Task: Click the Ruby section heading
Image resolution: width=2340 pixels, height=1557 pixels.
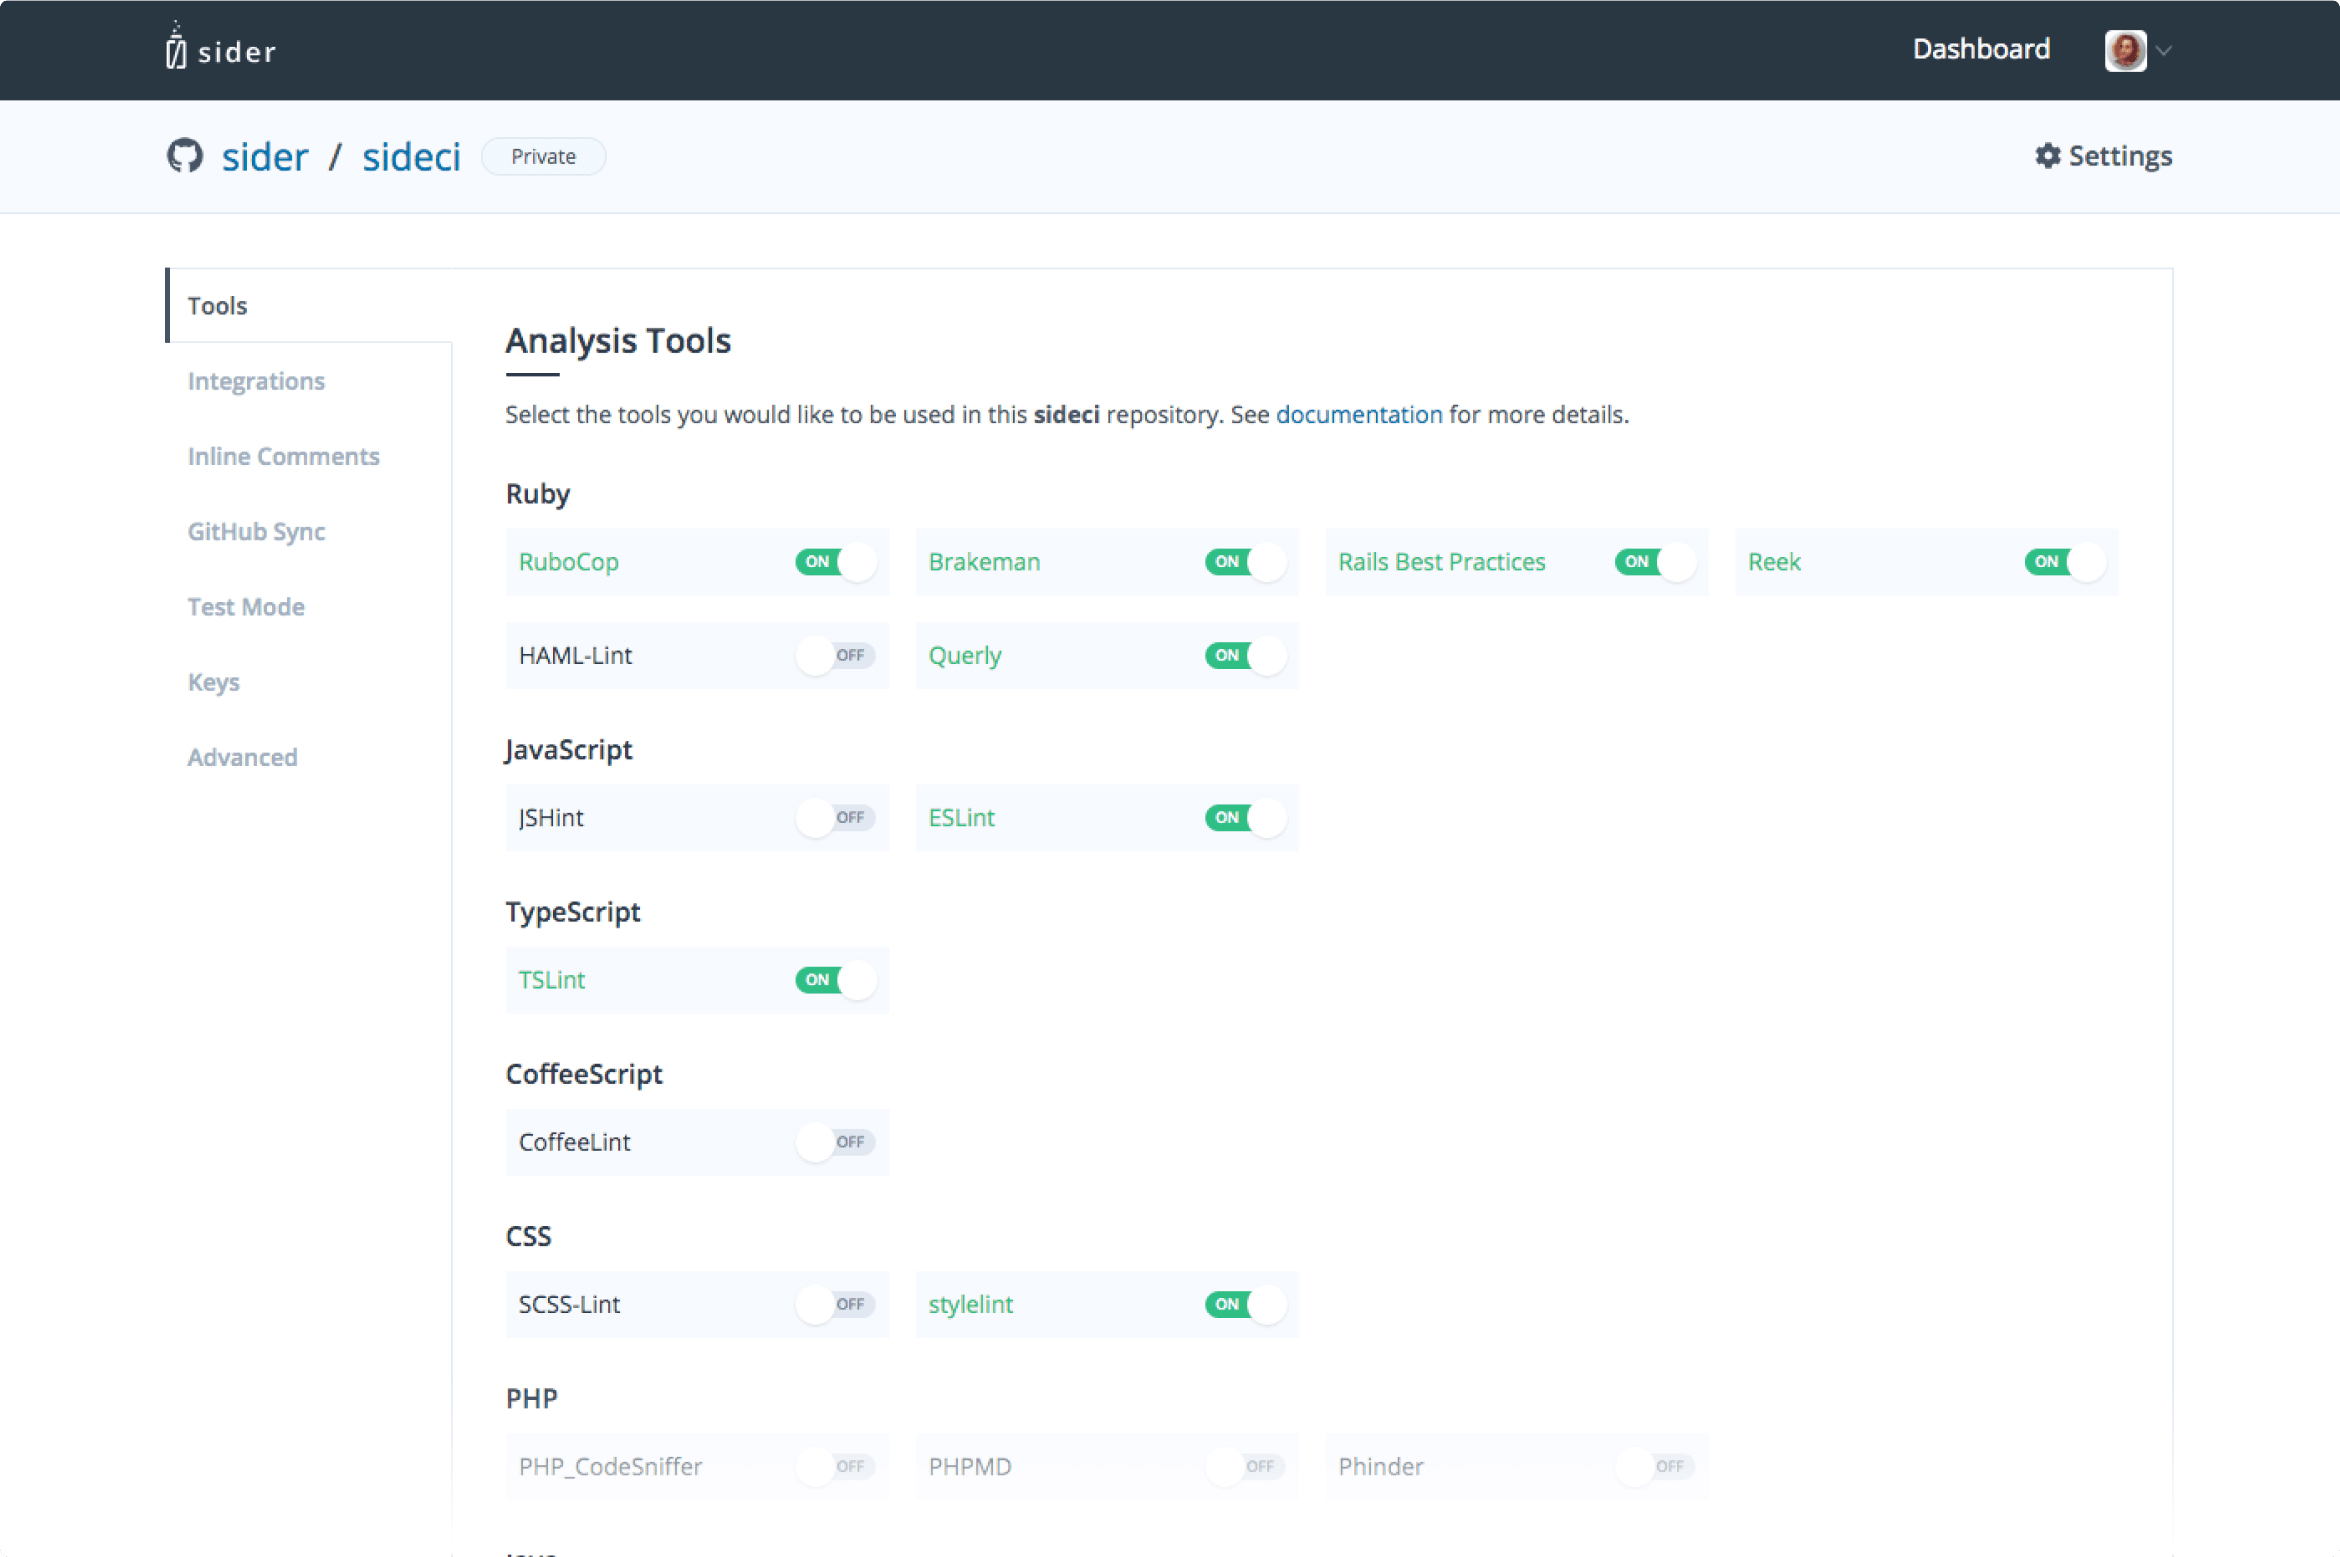Action: tap(538, 494)
